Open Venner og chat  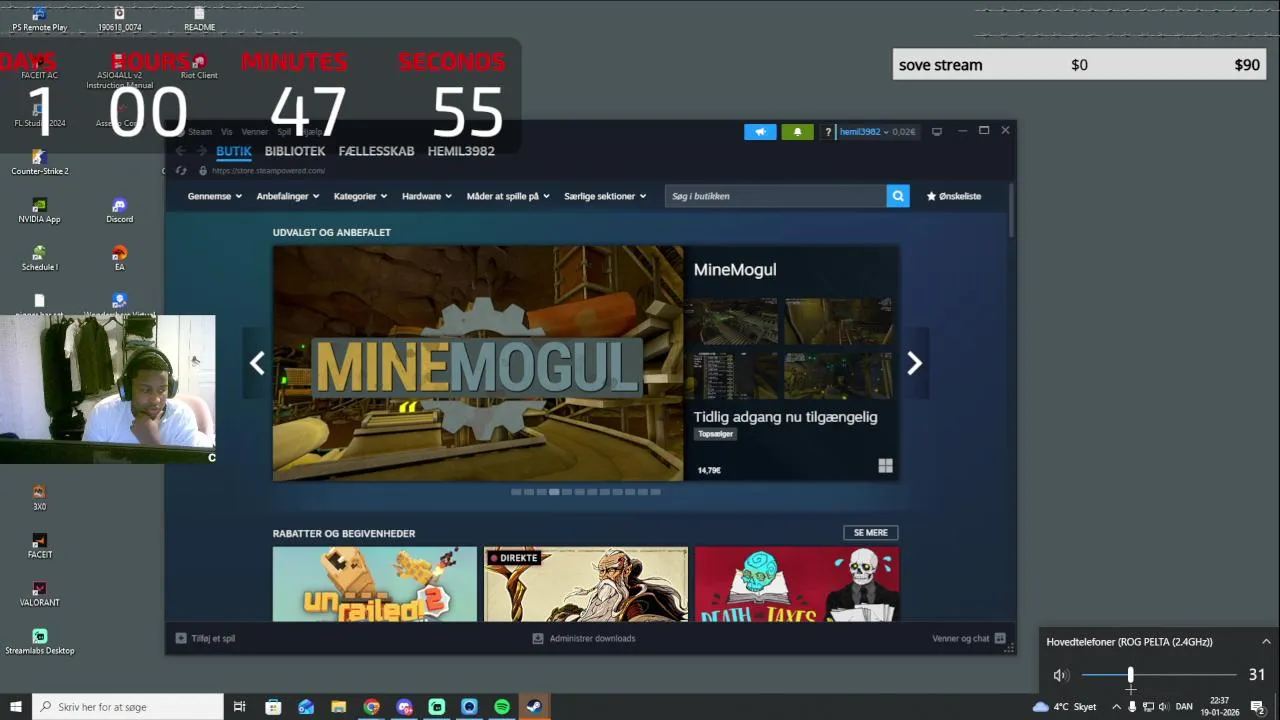pos(969,638)
